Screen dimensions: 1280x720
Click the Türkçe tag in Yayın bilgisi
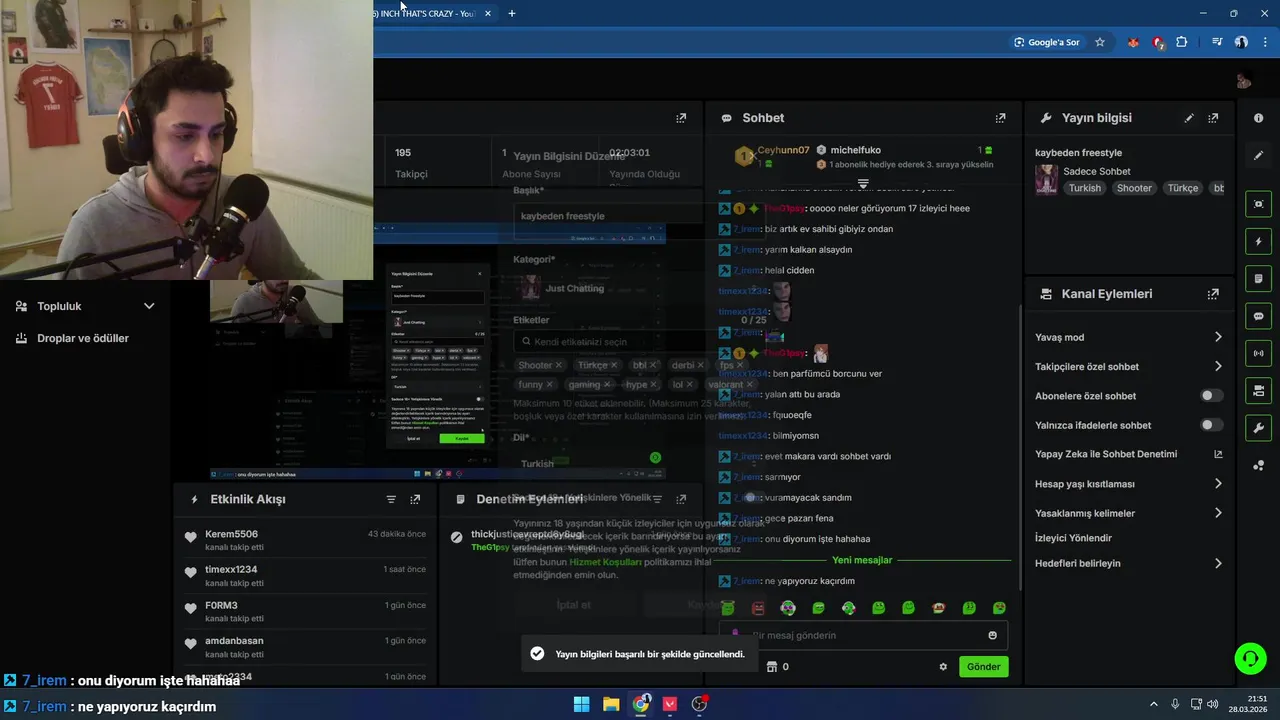click(x=1183, y=188)
